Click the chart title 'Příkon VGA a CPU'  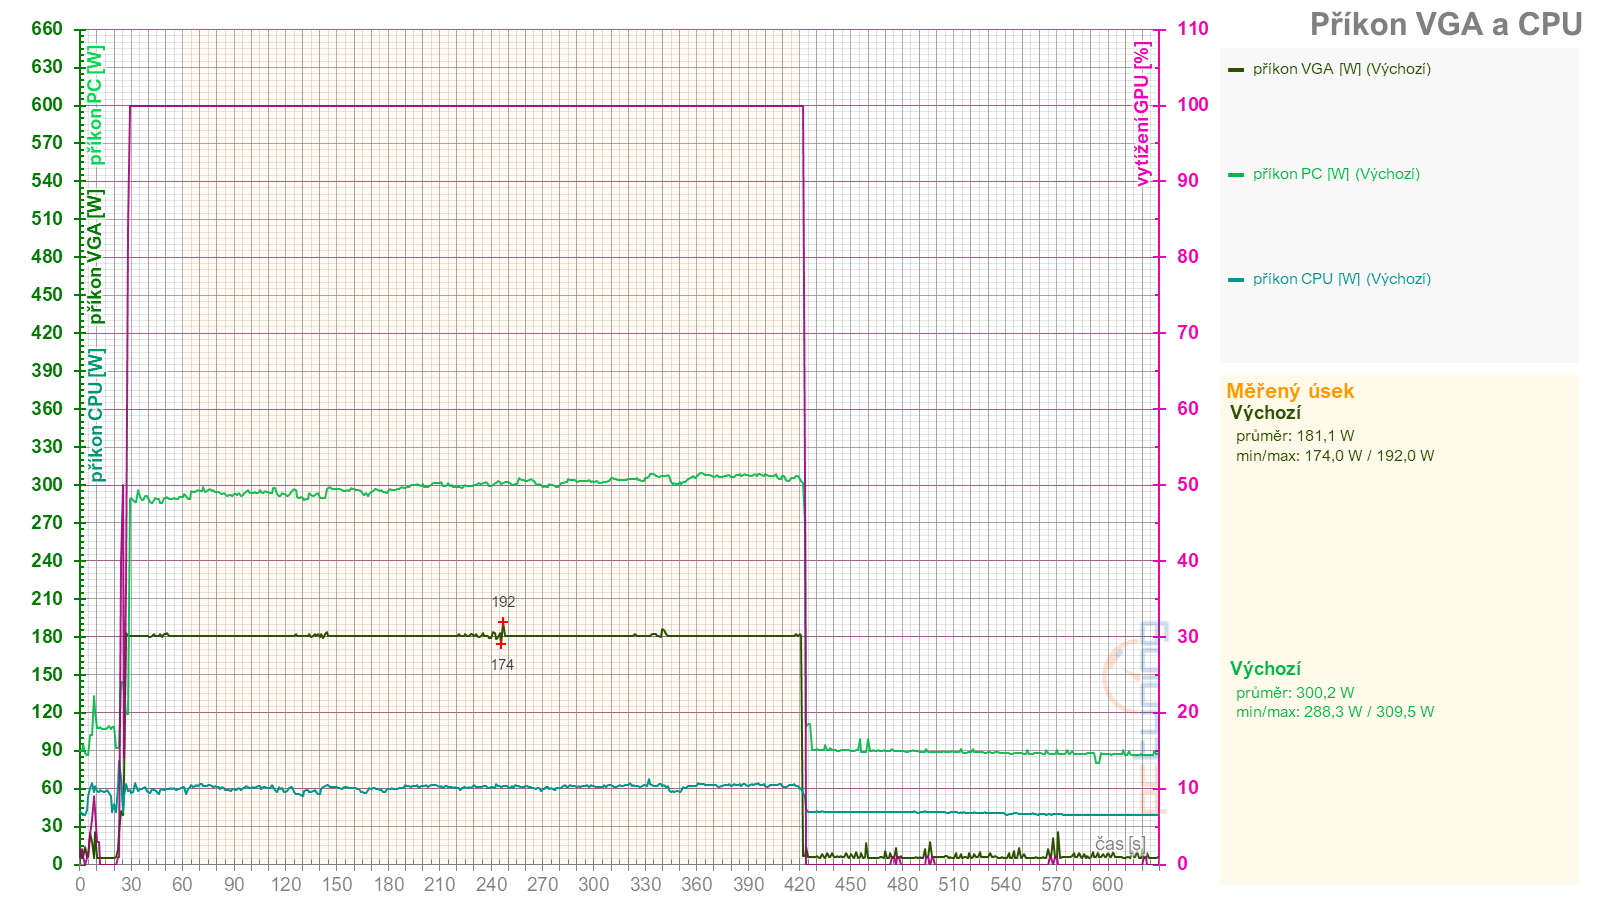pos(1445,24)
